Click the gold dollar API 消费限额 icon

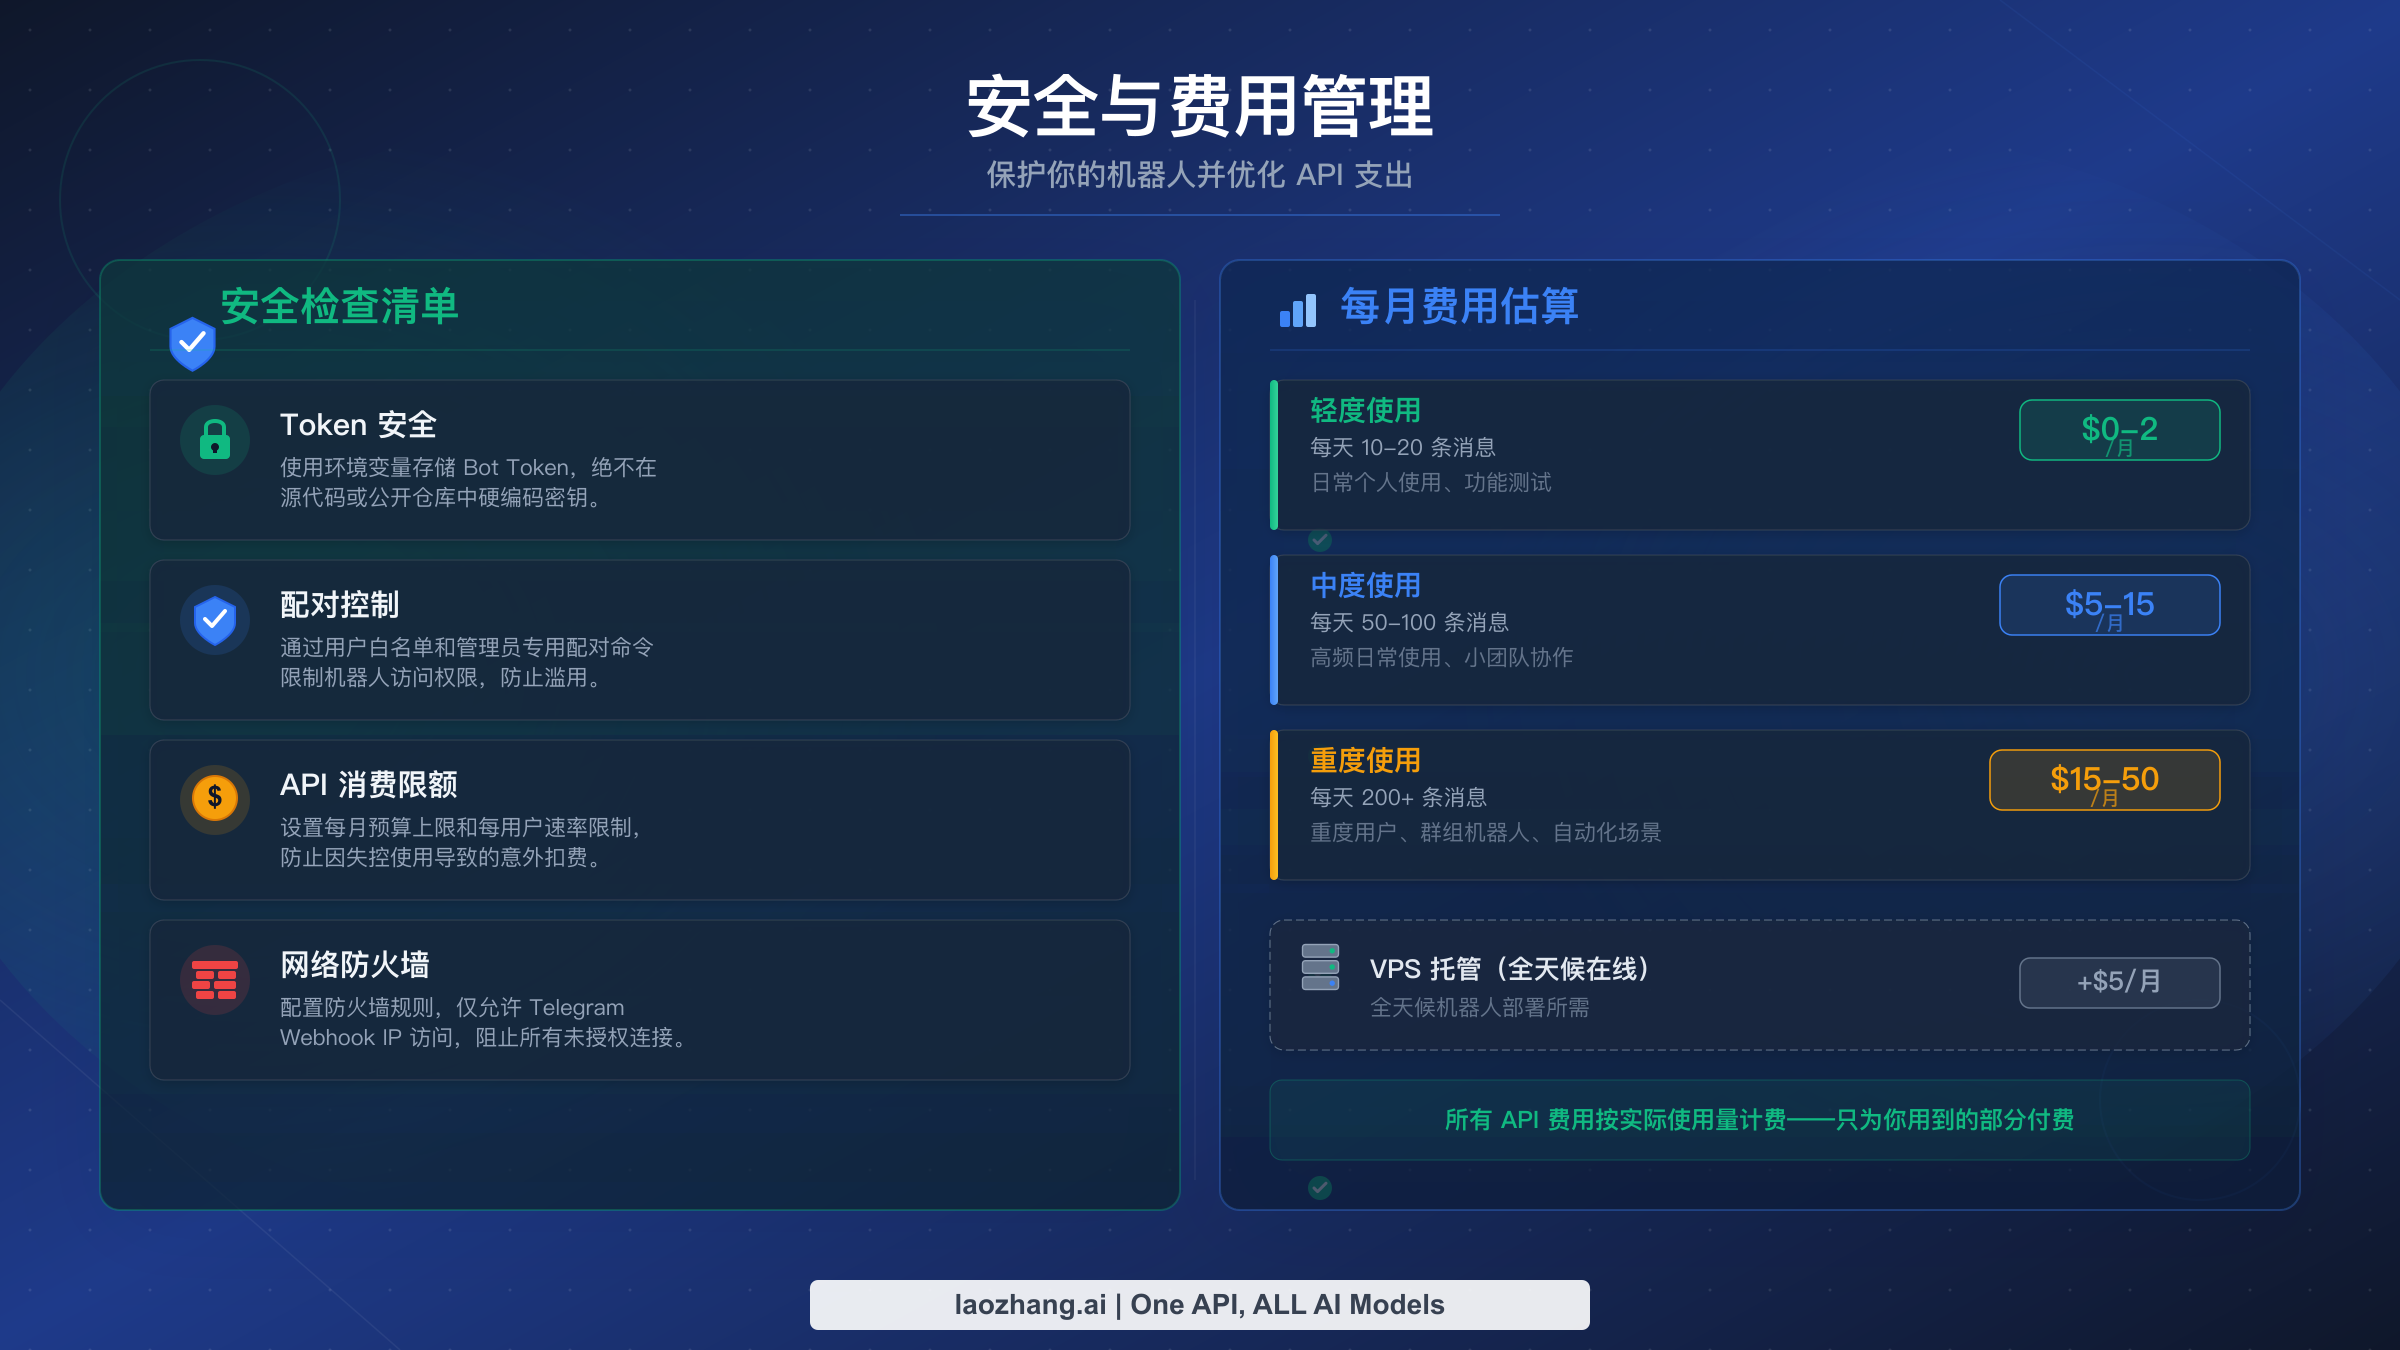[214, 797]
